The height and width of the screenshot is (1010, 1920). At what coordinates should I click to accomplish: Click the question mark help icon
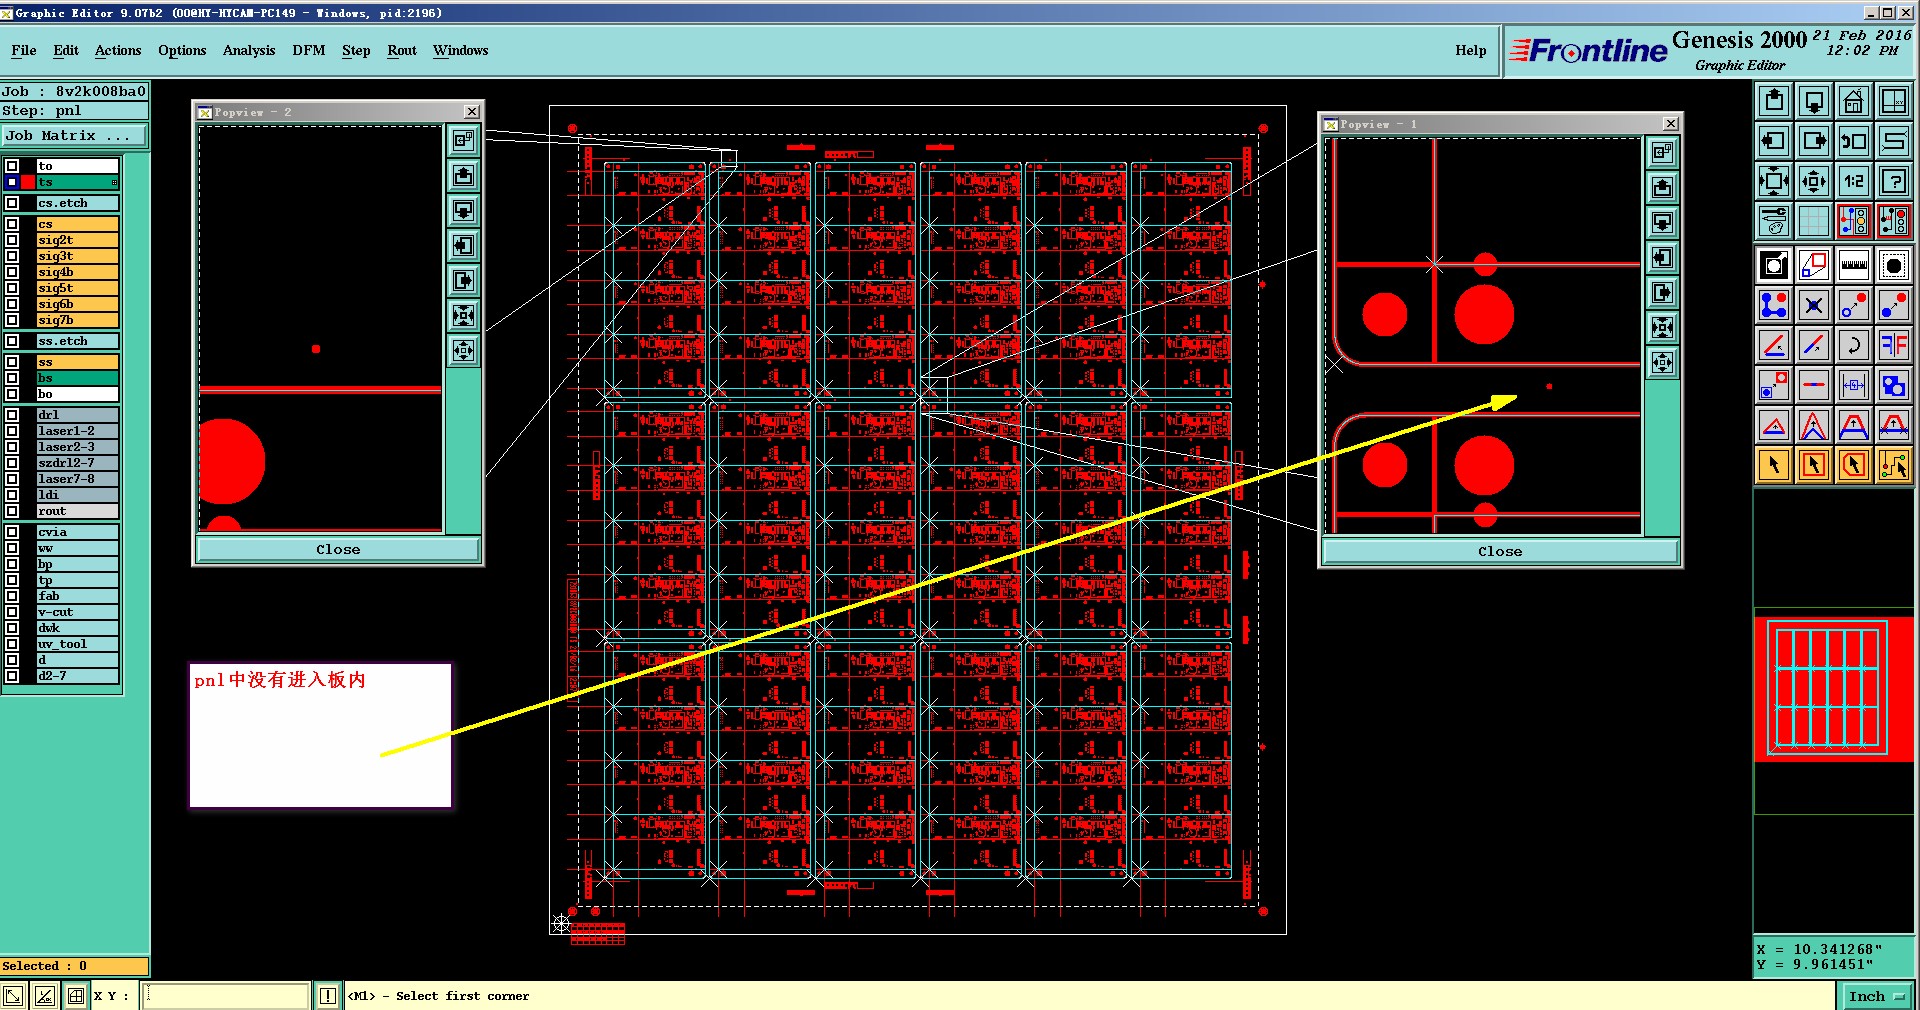(1894, 181)
